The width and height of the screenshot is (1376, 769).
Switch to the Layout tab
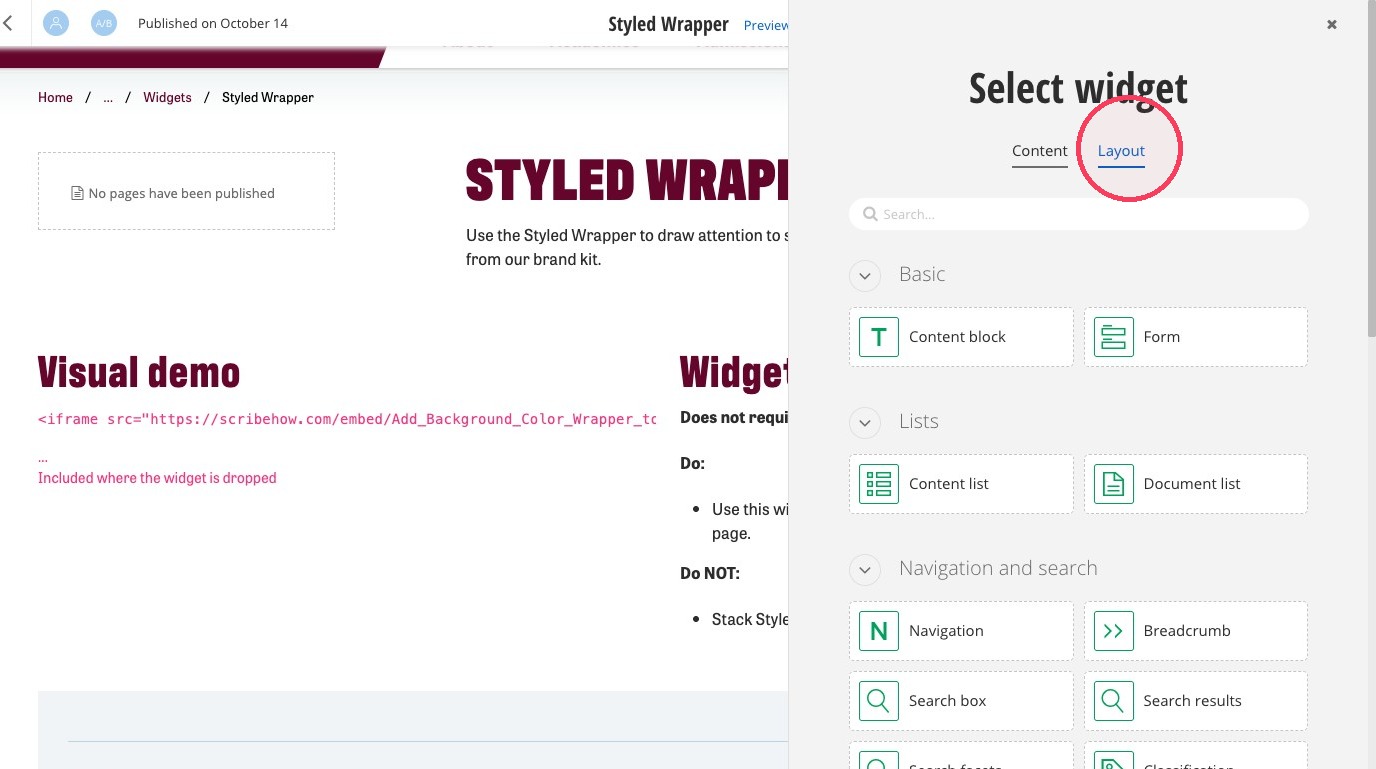pos(1121,151)
